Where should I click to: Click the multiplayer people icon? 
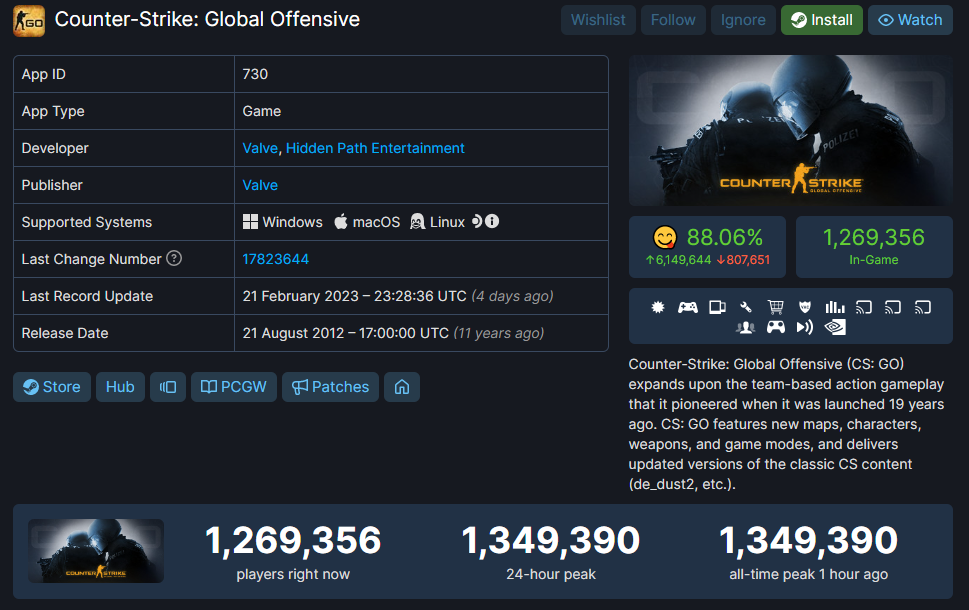[x=745, y=327]
